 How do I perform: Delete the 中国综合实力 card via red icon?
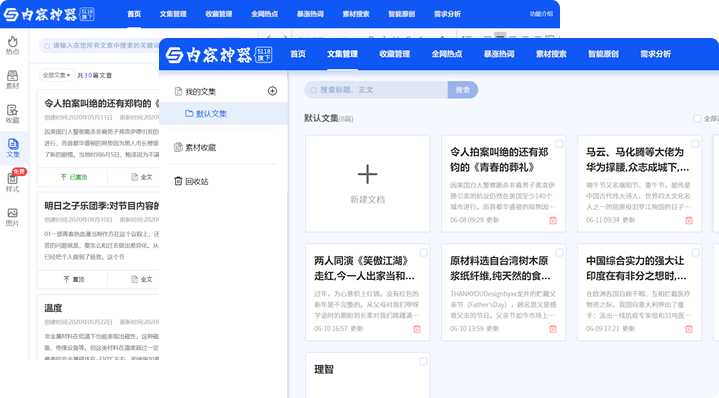coord(689,329)
